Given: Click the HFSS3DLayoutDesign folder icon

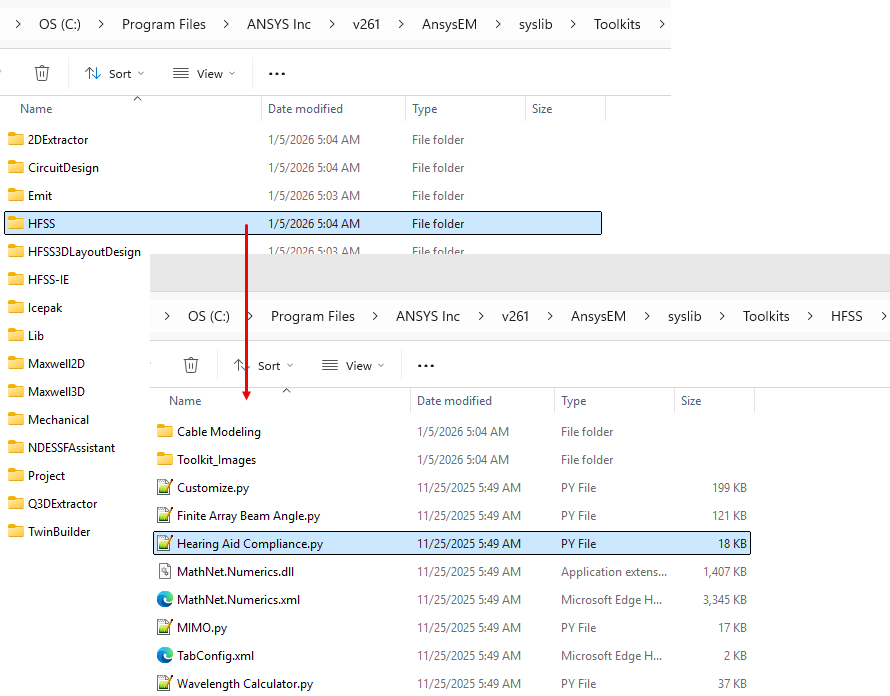Looking at the screenshot, I should tap(16, 251).
